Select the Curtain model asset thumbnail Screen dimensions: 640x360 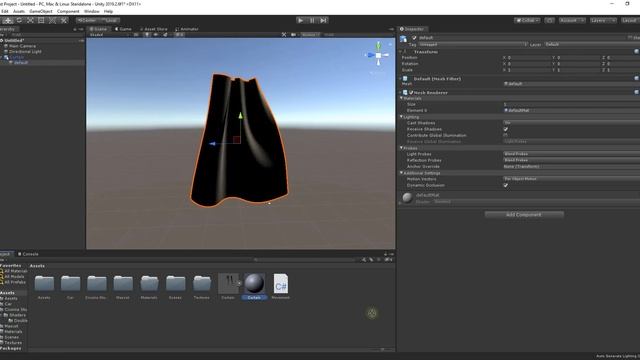[228, 283]
